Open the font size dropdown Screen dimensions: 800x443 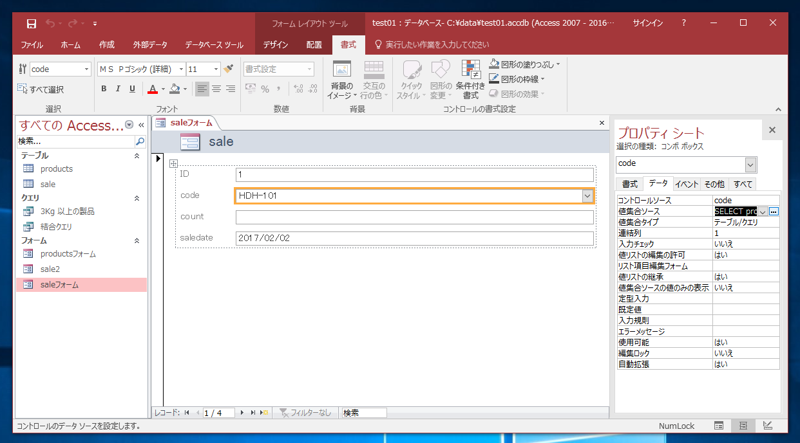click(216, 69)
